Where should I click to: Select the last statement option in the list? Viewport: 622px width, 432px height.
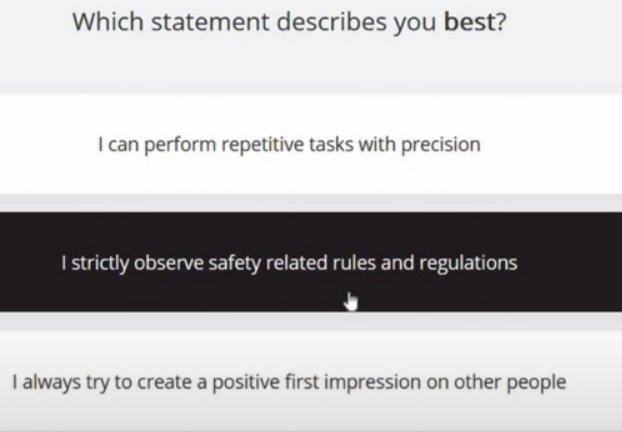pos(311,381)
